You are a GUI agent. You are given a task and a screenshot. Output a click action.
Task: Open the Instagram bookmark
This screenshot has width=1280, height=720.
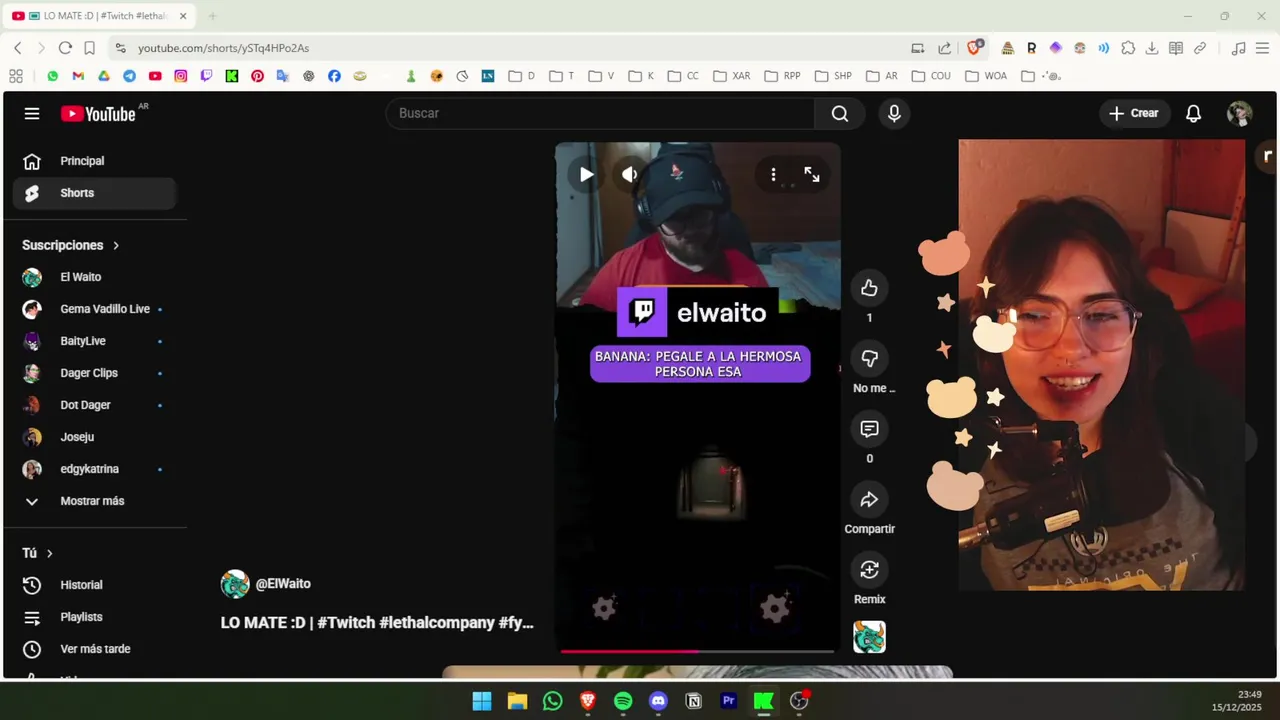180,76
